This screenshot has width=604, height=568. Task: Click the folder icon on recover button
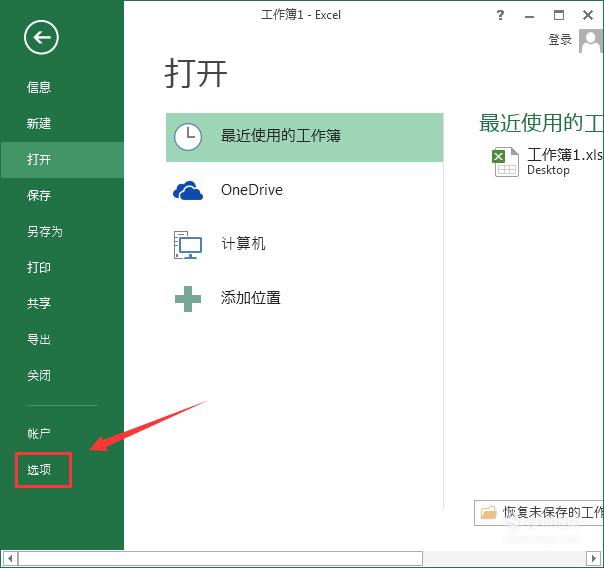tap(488, 512)
